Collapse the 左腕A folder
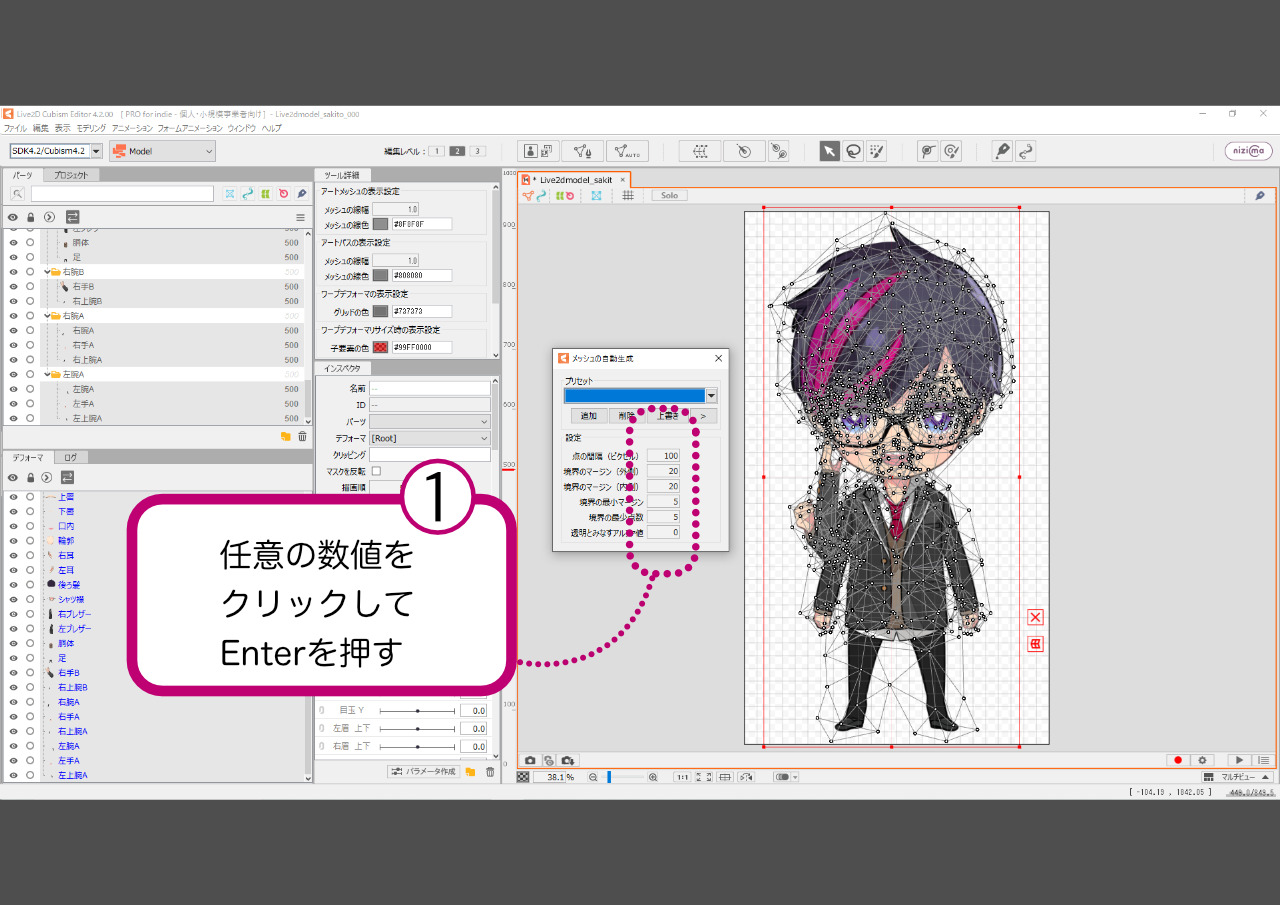1280x905 pixels. 46,374
